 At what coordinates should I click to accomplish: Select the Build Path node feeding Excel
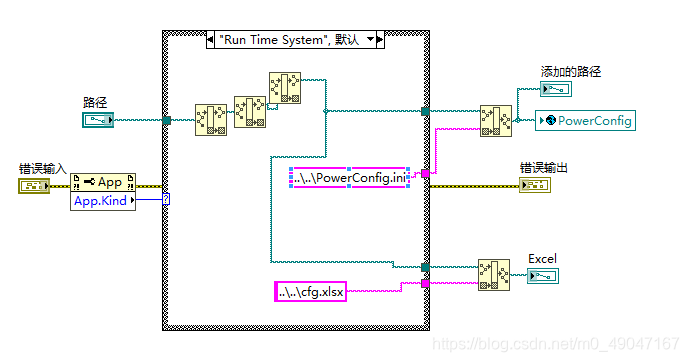[x=494, y=275]
